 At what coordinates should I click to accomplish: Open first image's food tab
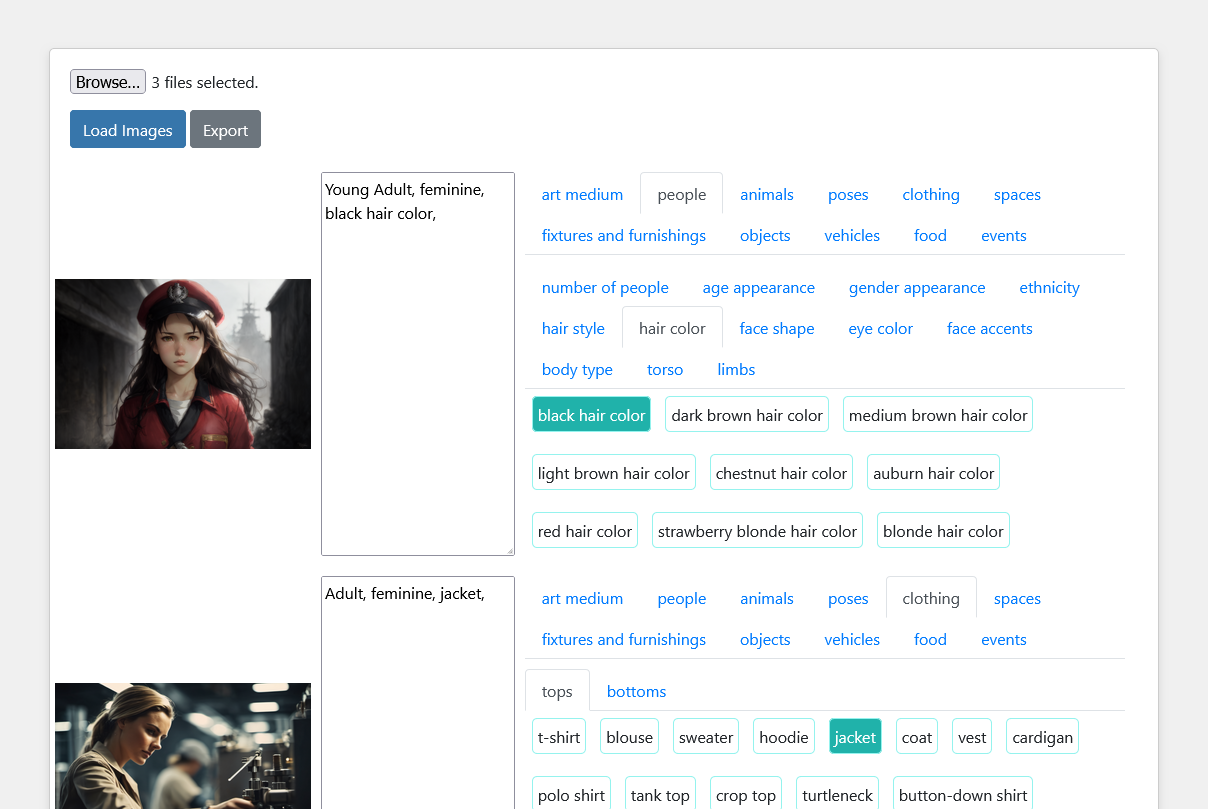(x=930, y=235)
